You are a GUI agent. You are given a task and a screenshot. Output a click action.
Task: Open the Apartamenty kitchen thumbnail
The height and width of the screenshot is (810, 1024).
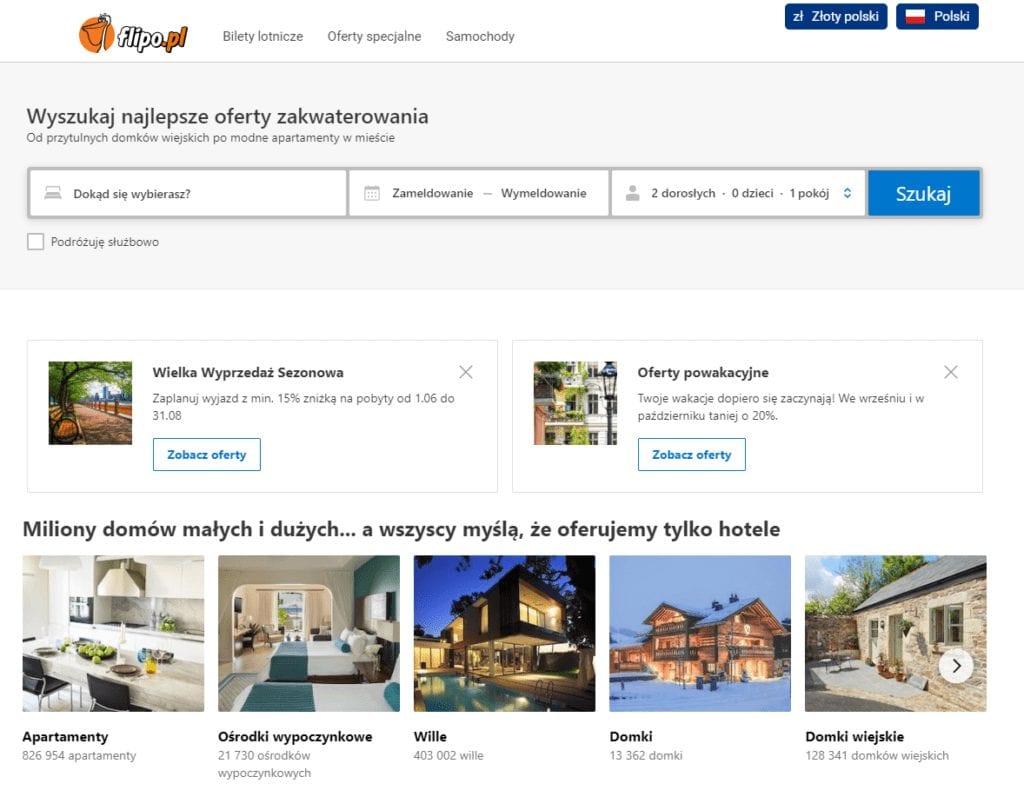(113, 634)
